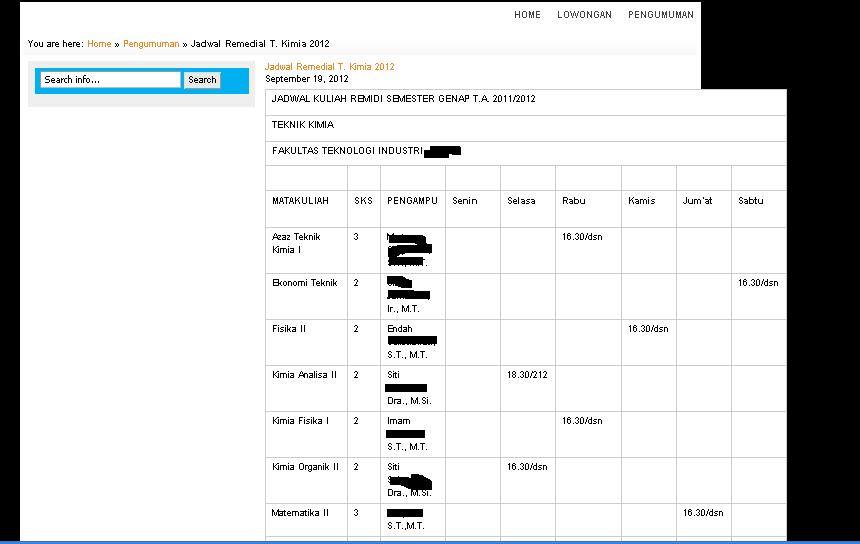The width and height of the screenshot is (860, 544).
Task: Select the 18.30/212 schedule cell
Action: pos(527,375)
